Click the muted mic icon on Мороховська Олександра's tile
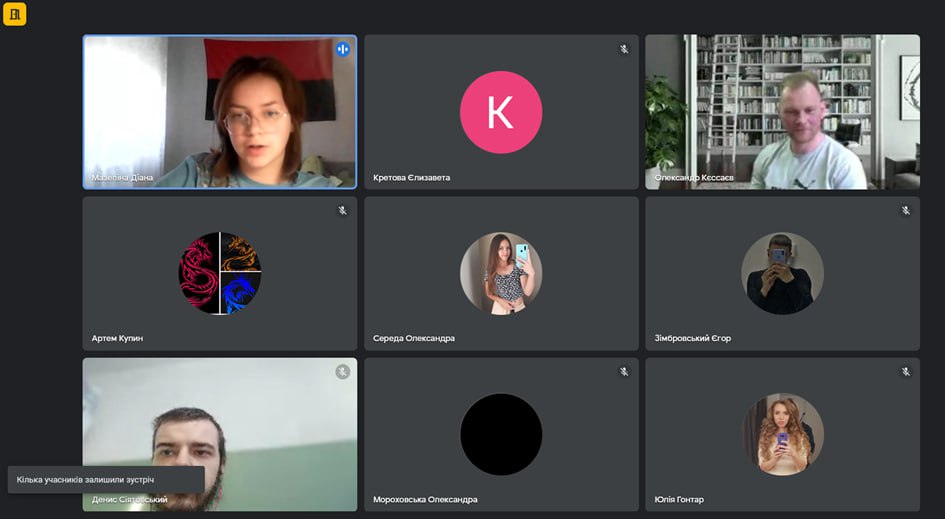The image size is (945, 519). pyautogui.click(x=624, y=372)
